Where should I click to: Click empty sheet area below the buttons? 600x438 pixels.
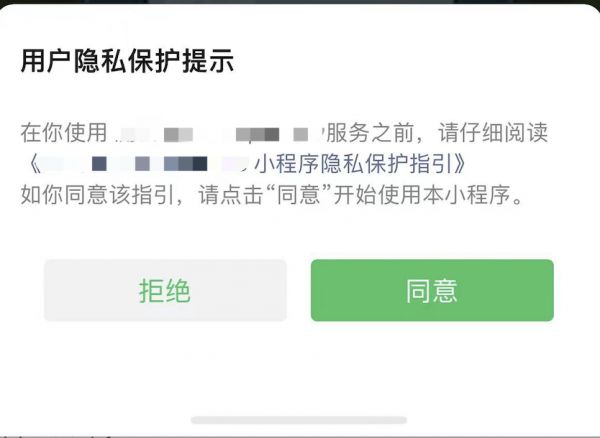click(300, 367)
